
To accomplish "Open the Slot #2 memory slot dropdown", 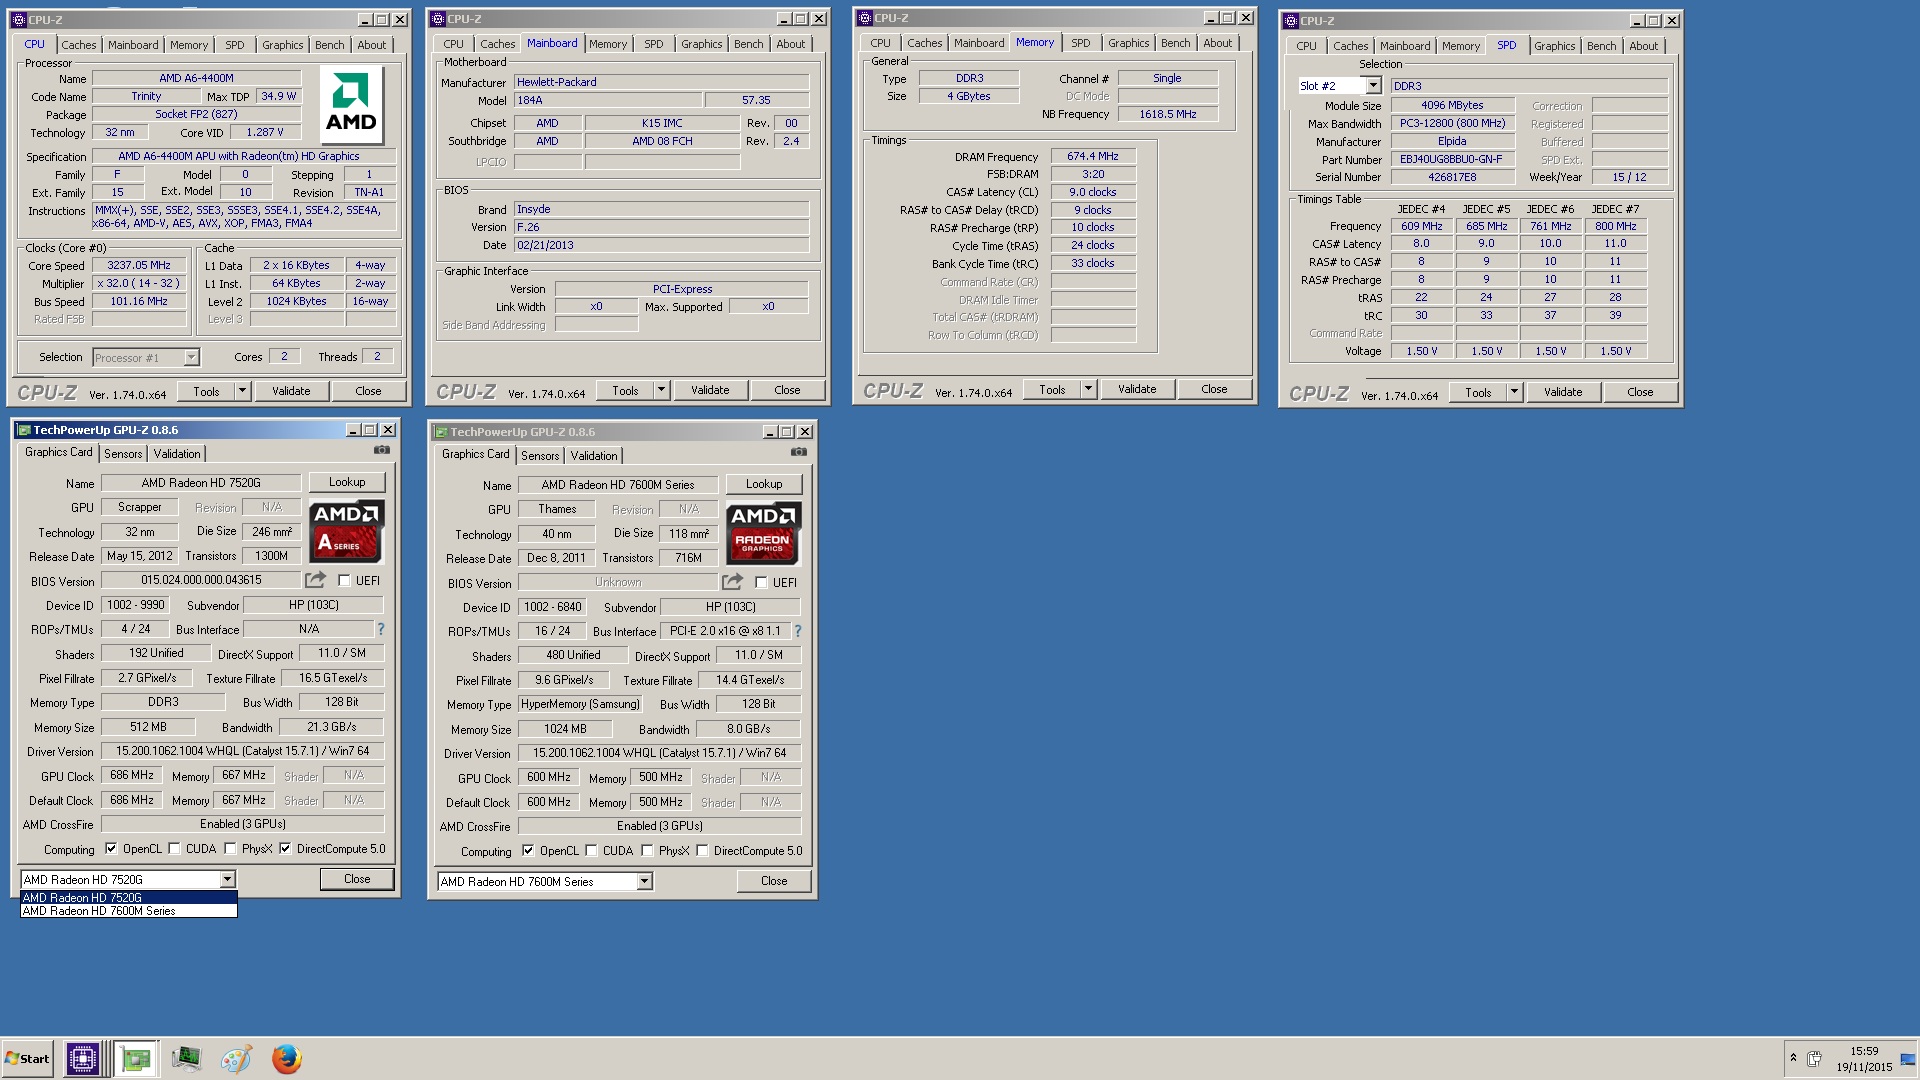I will (x=1373, y=86).
